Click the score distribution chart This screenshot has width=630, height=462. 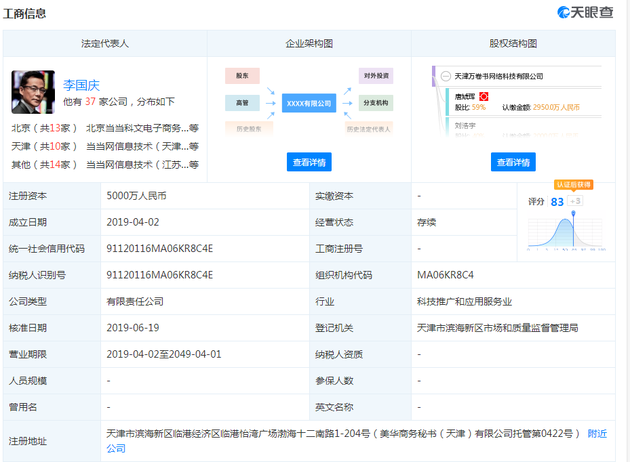[x=566, y=233]
